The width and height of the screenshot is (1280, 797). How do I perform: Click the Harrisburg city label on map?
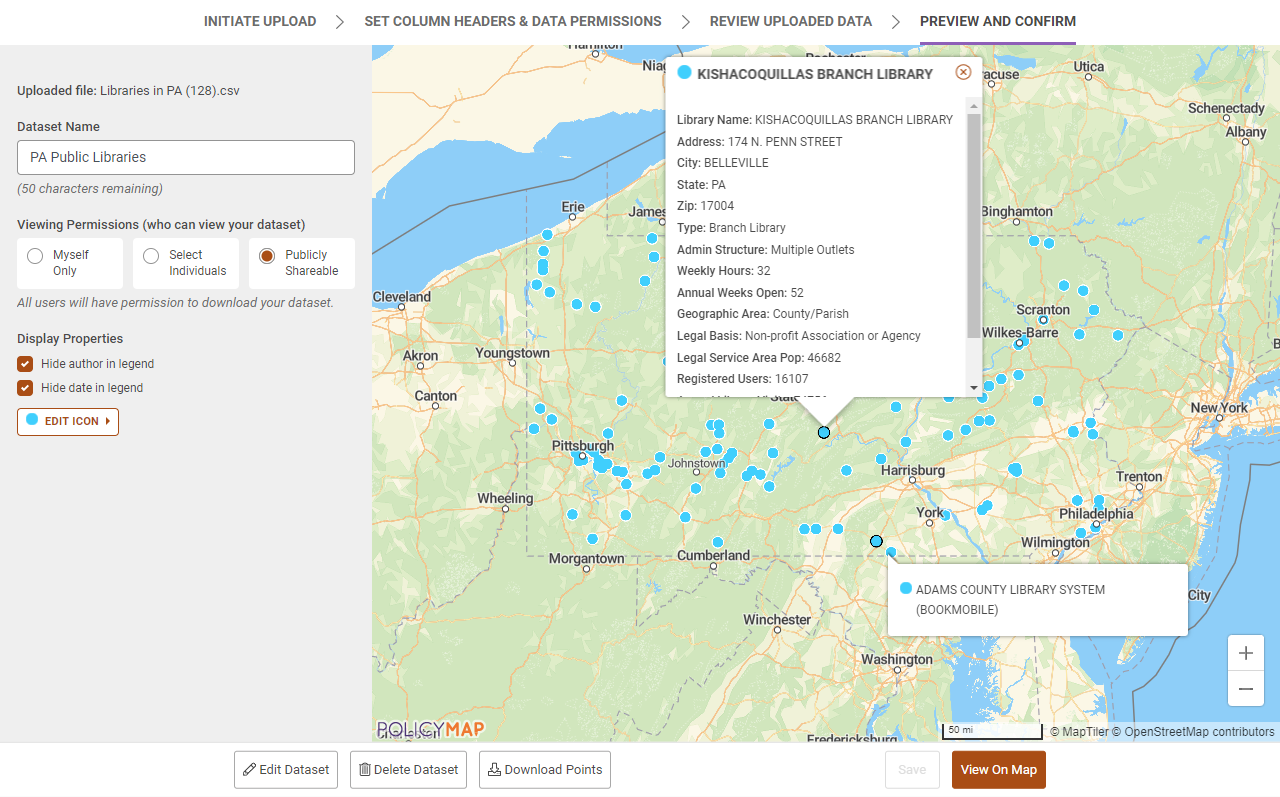(x=912, y=470)
